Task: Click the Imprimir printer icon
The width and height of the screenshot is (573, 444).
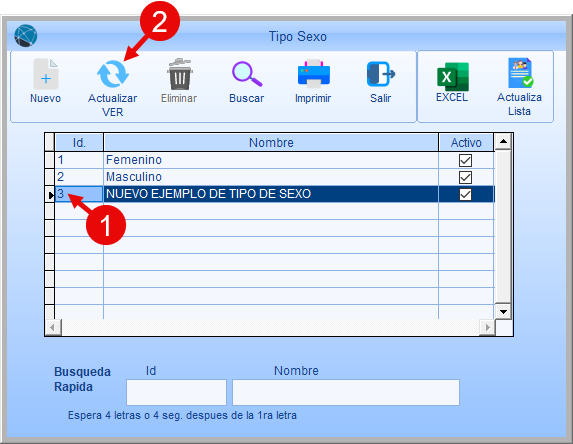Action: coord(314,73)
